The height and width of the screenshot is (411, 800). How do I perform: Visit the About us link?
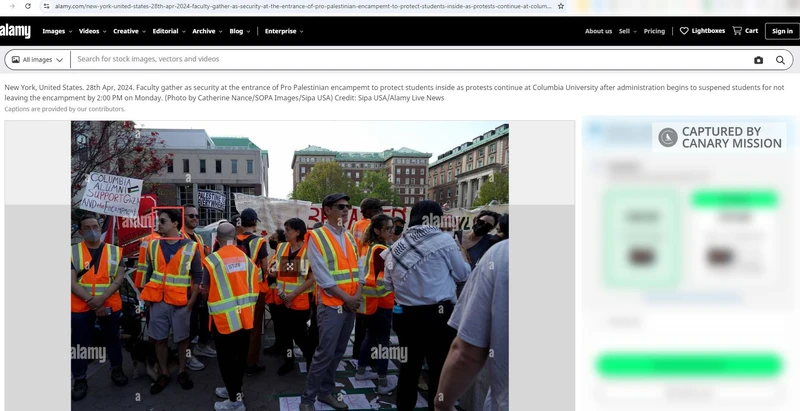[x=598, y=31]
